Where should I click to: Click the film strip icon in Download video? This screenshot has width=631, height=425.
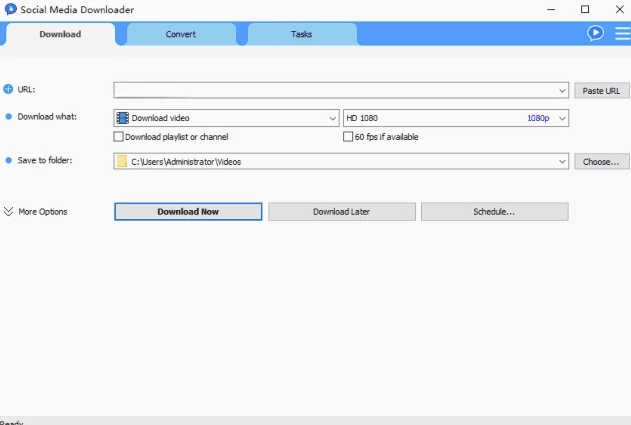pos(123,118)
